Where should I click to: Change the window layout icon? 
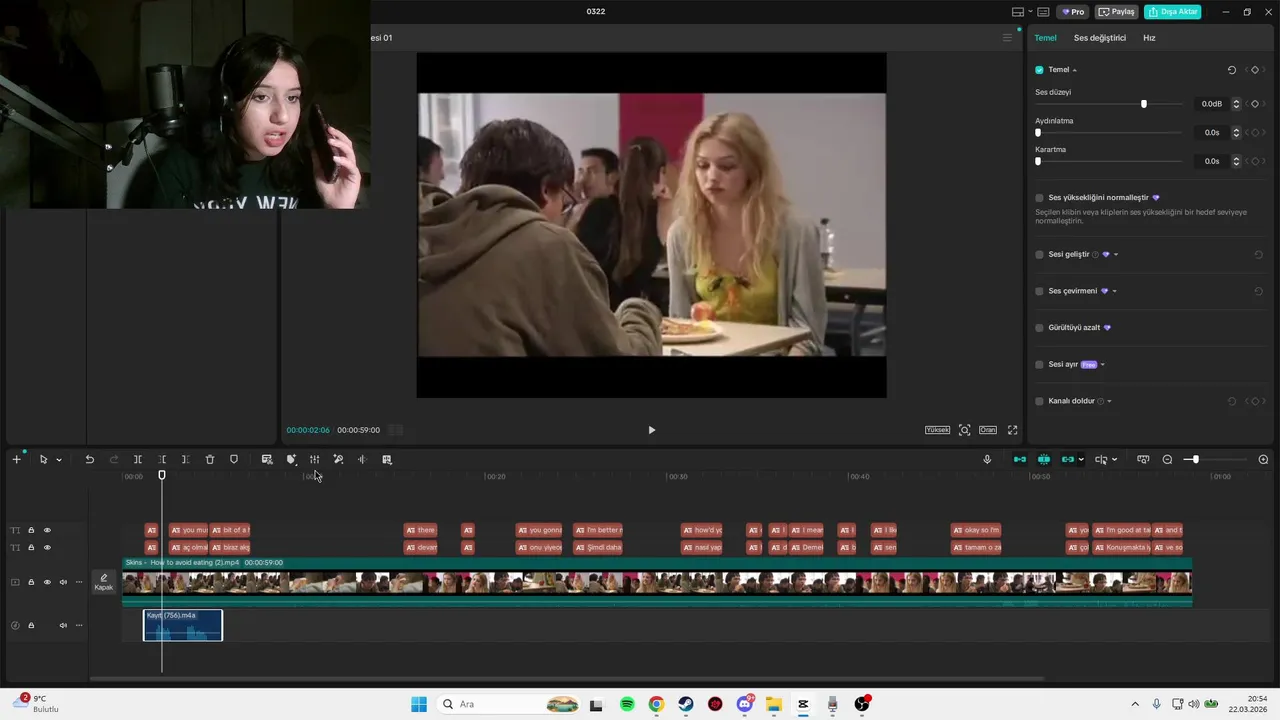point(1018,12)
